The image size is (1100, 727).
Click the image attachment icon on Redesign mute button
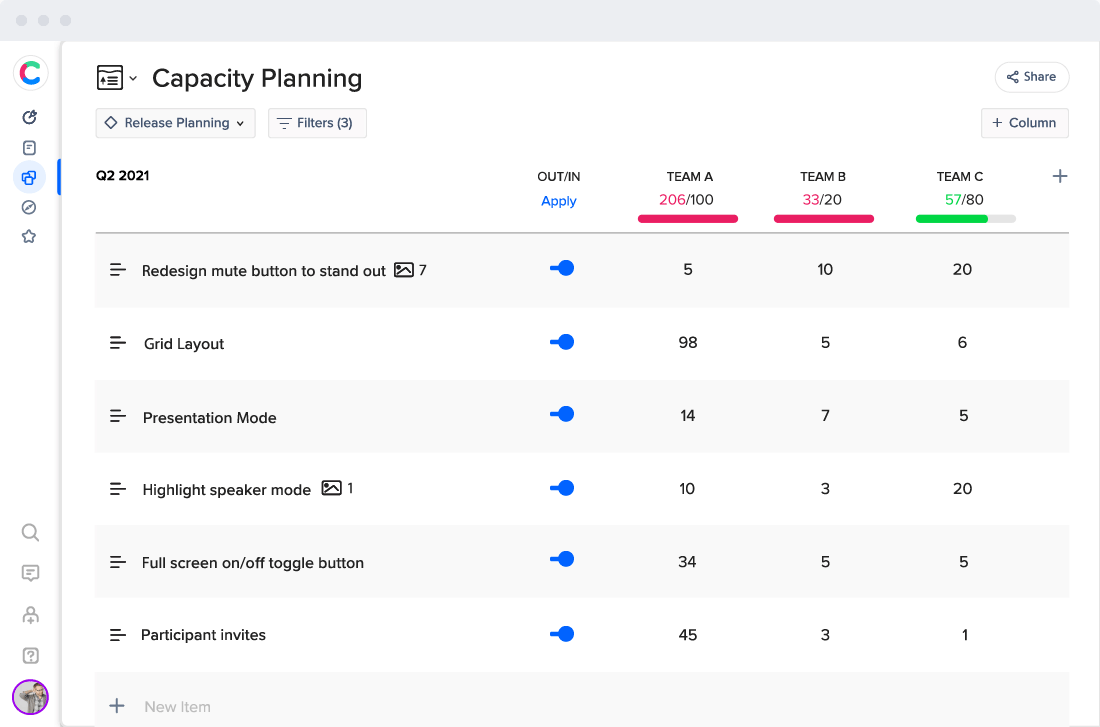[404, 270]
